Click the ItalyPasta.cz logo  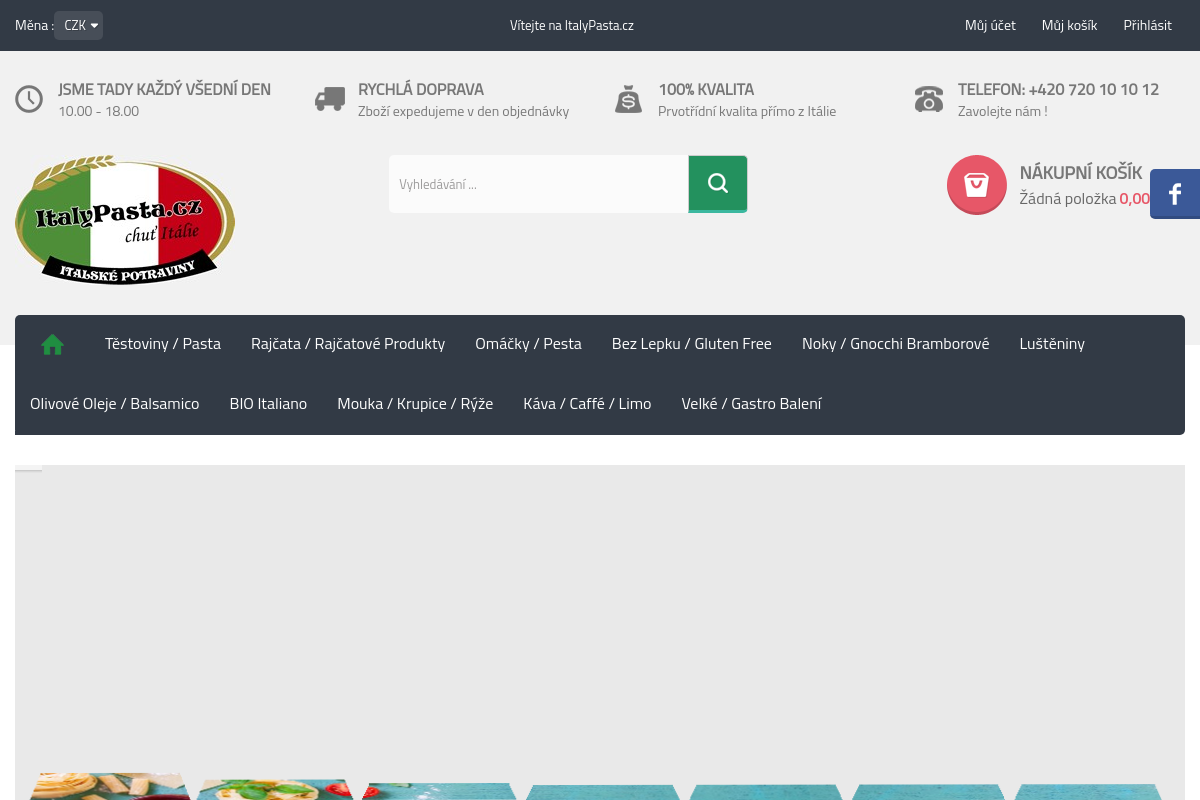pos(125,220)
